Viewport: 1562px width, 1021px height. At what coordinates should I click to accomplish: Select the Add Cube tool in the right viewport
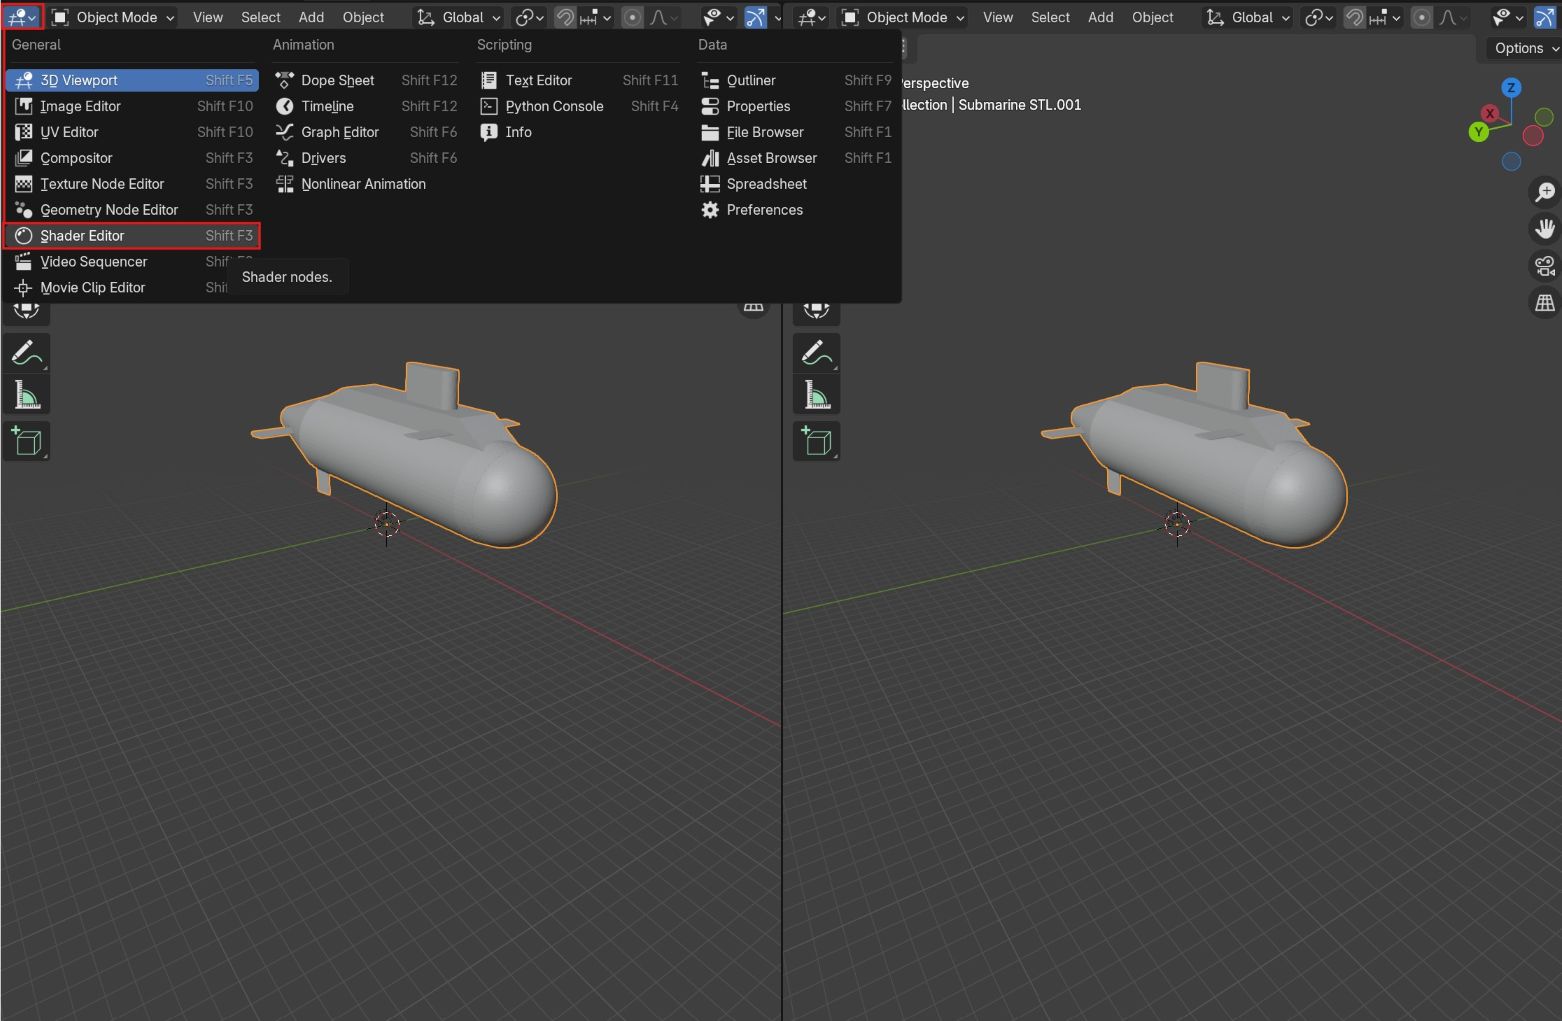(x=817, y=441)
